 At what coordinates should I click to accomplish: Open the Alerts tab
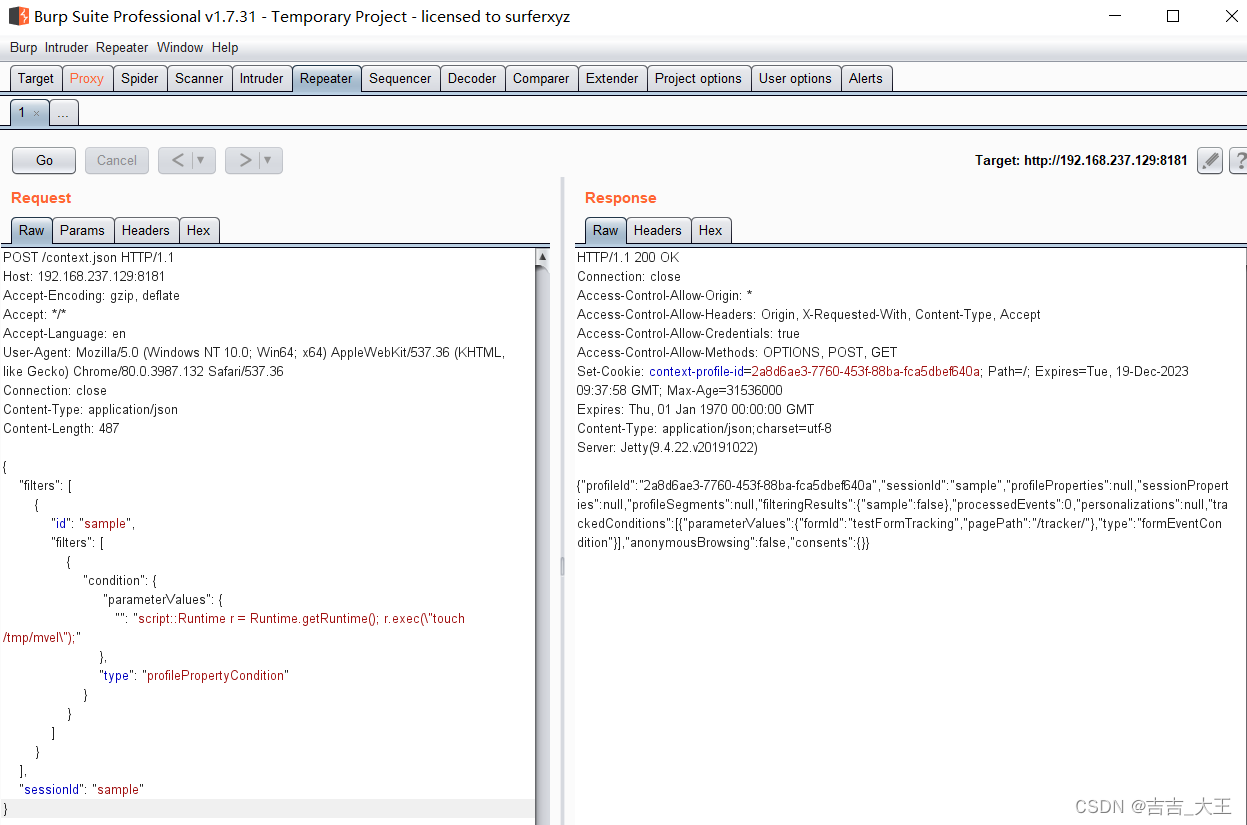pos(866,78)
